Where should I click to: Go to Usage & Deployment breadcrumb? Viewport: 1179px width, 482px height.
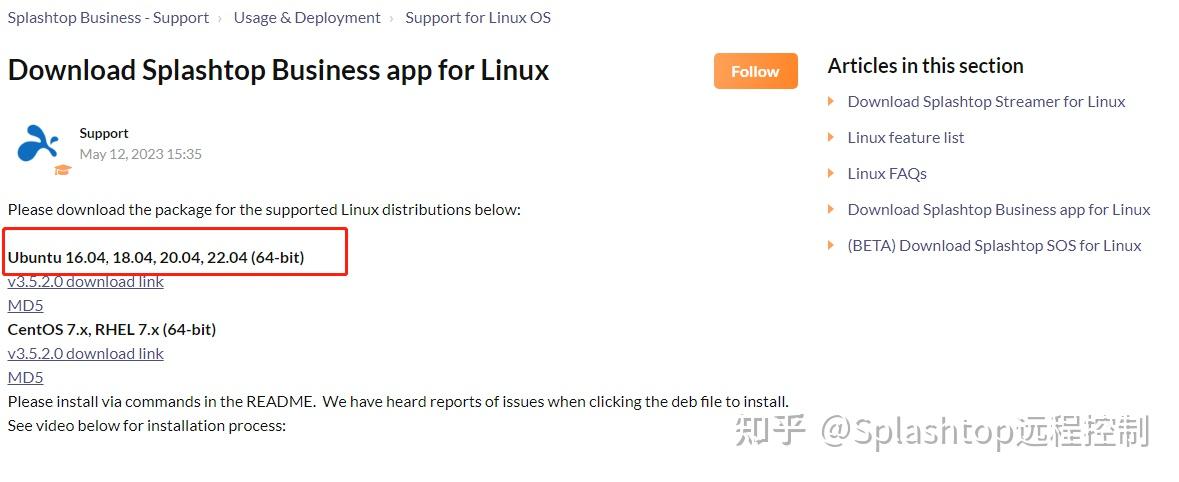(x=307, y=17)
